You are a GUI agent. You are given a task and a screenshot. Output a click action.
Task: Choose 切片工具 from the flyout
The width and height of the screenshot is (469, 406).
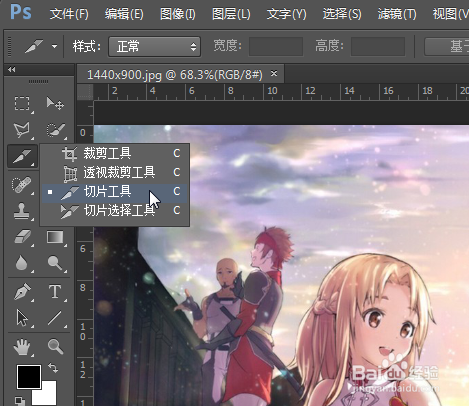pyautogui.click(x=115, y=192)
